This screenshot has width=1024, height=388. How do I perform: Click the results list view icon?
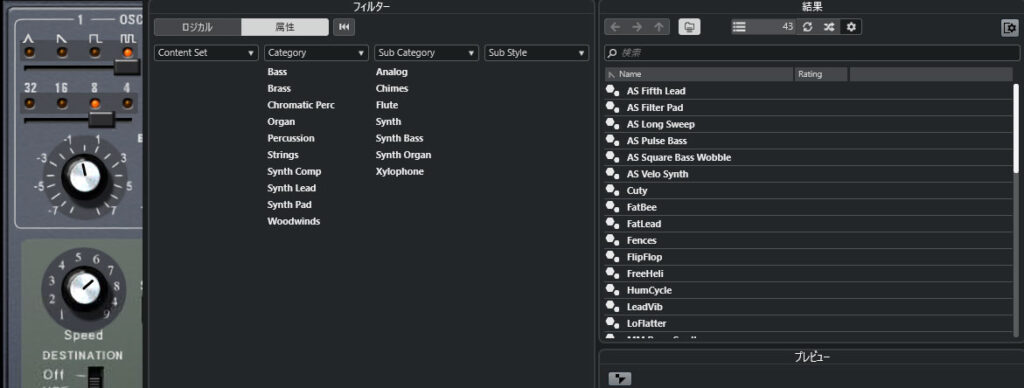click(739, 27)
